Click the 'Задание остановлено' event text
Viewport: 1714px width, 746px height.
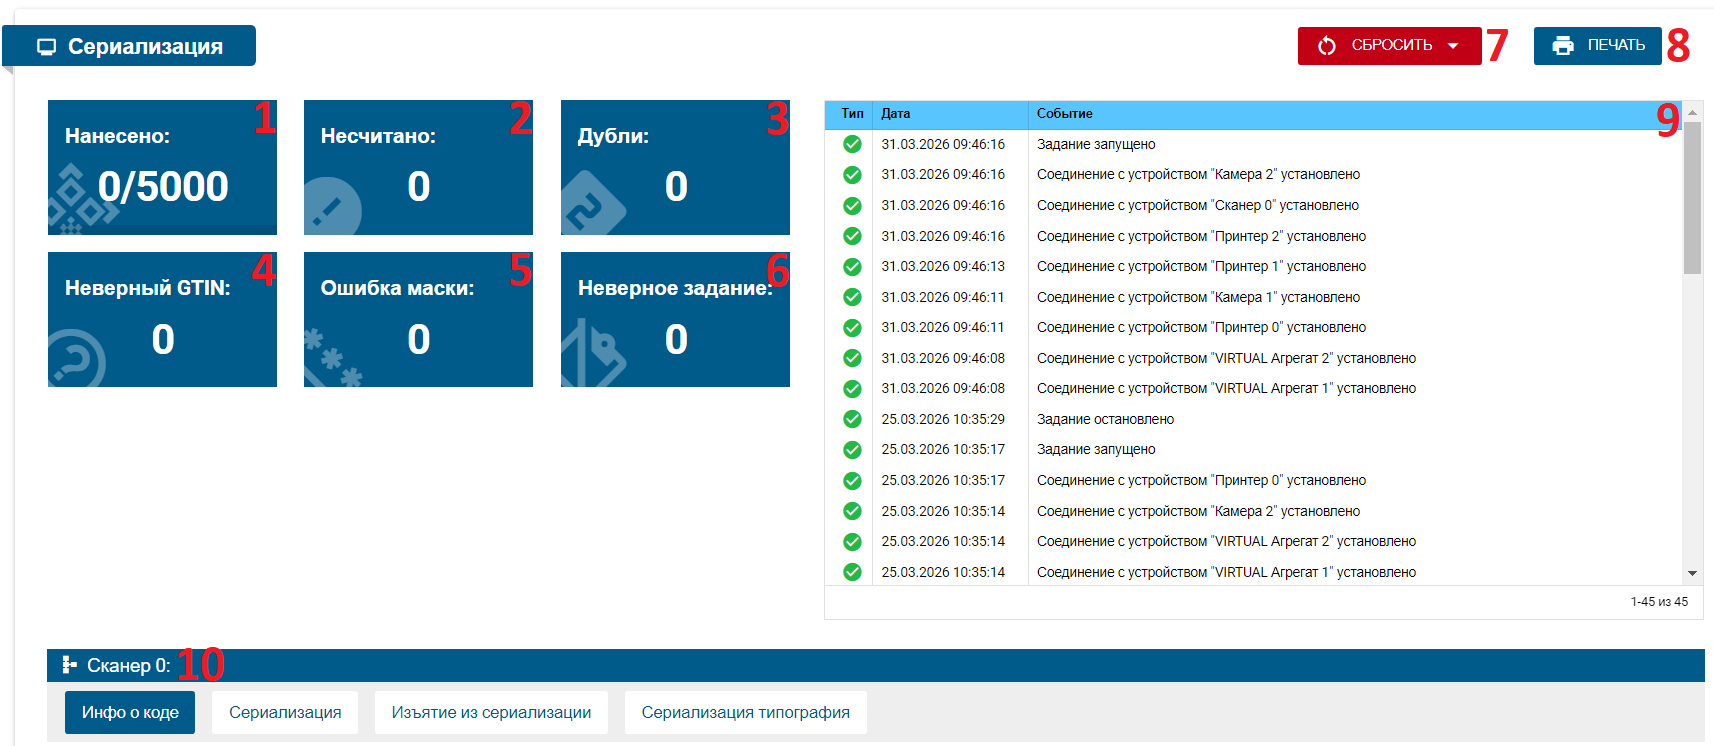pos(1105,419)
